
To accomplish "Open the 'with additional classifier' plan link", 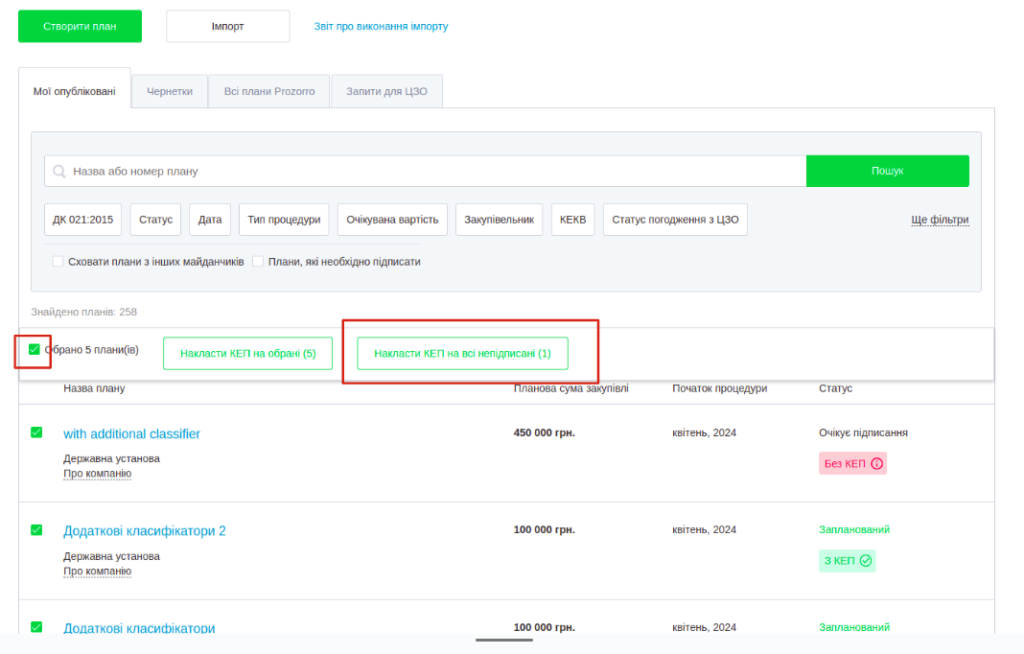I will 132,434.
